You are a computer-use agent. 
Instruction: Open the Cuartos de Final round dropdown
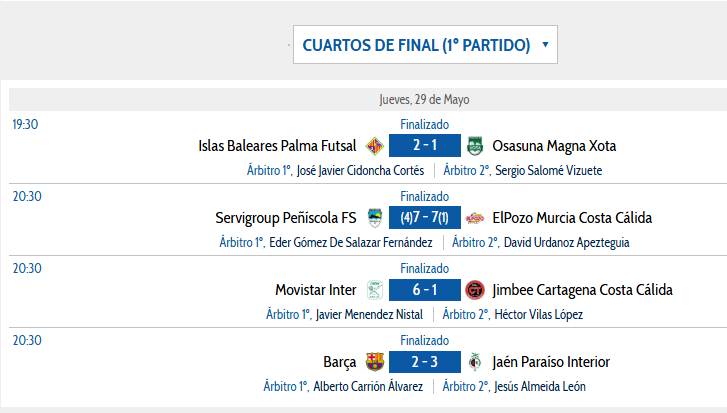tap(425, 44)
